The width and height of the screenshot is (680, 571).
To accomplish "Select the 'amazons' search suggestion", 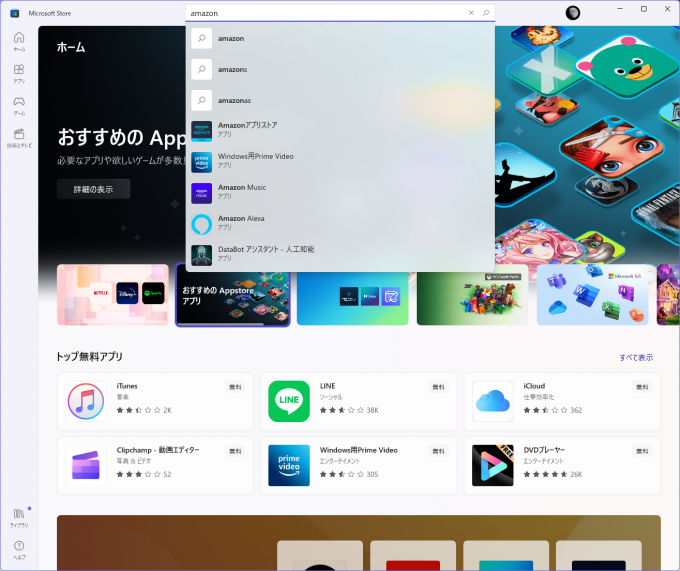I will coord(340,69).
